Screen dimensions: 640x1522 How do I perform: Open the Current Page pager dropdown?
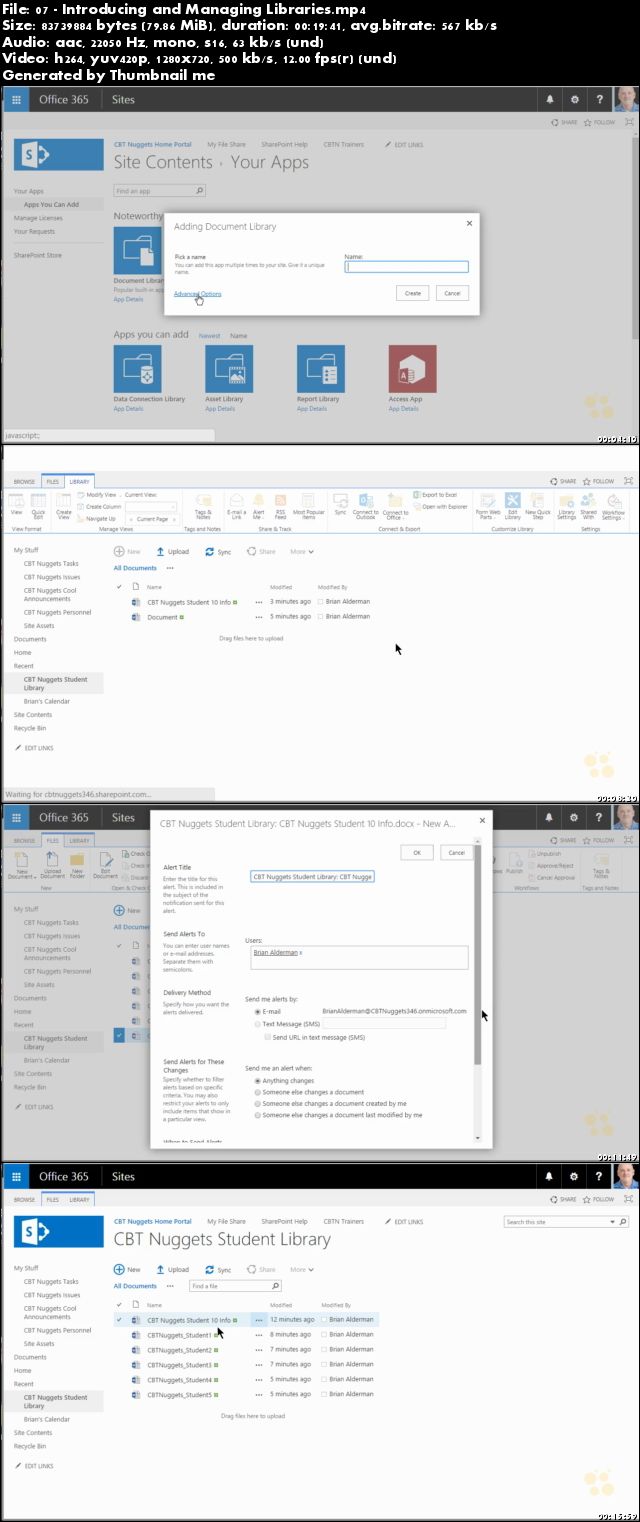pos(151,519)
